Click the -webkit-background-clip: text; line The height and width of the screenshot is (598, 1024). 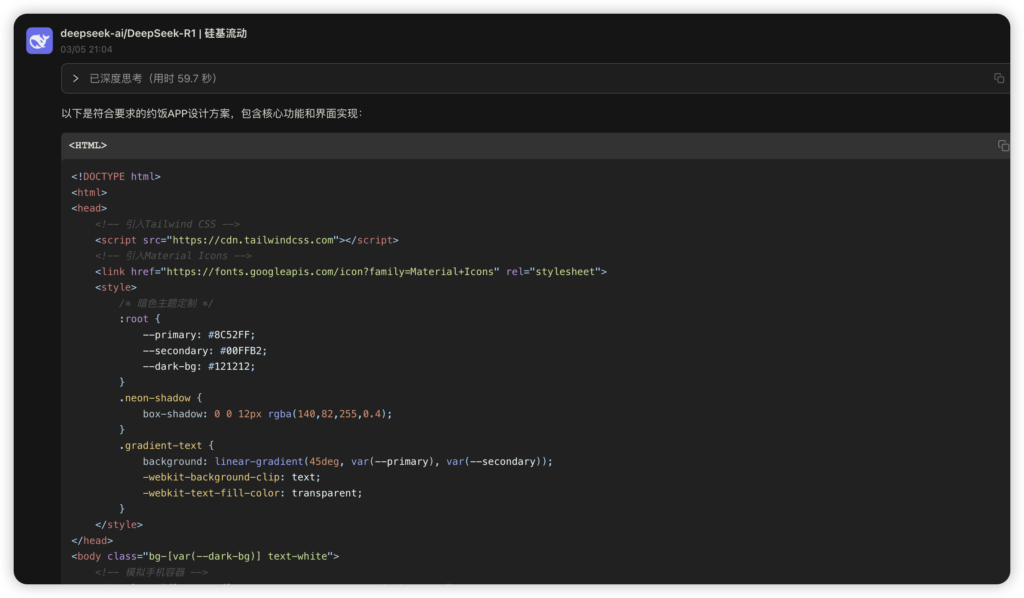pos(232,477)
